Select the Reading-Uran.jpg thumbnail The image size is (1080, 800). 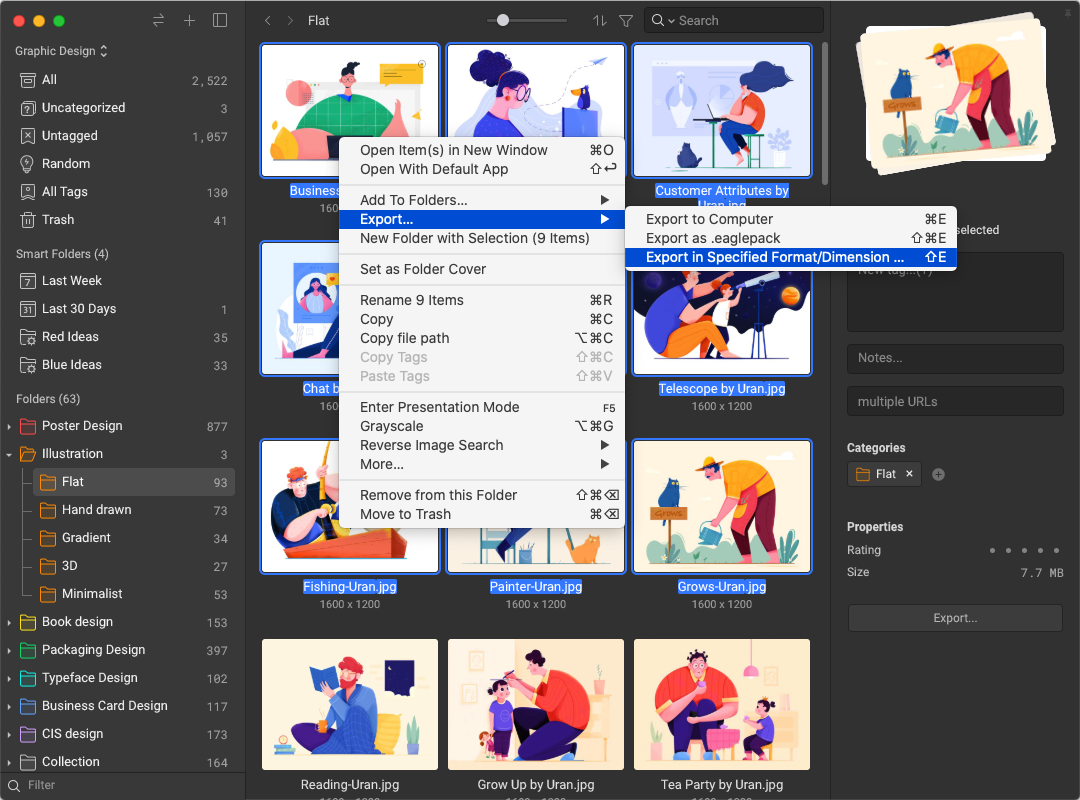[350, 704]
